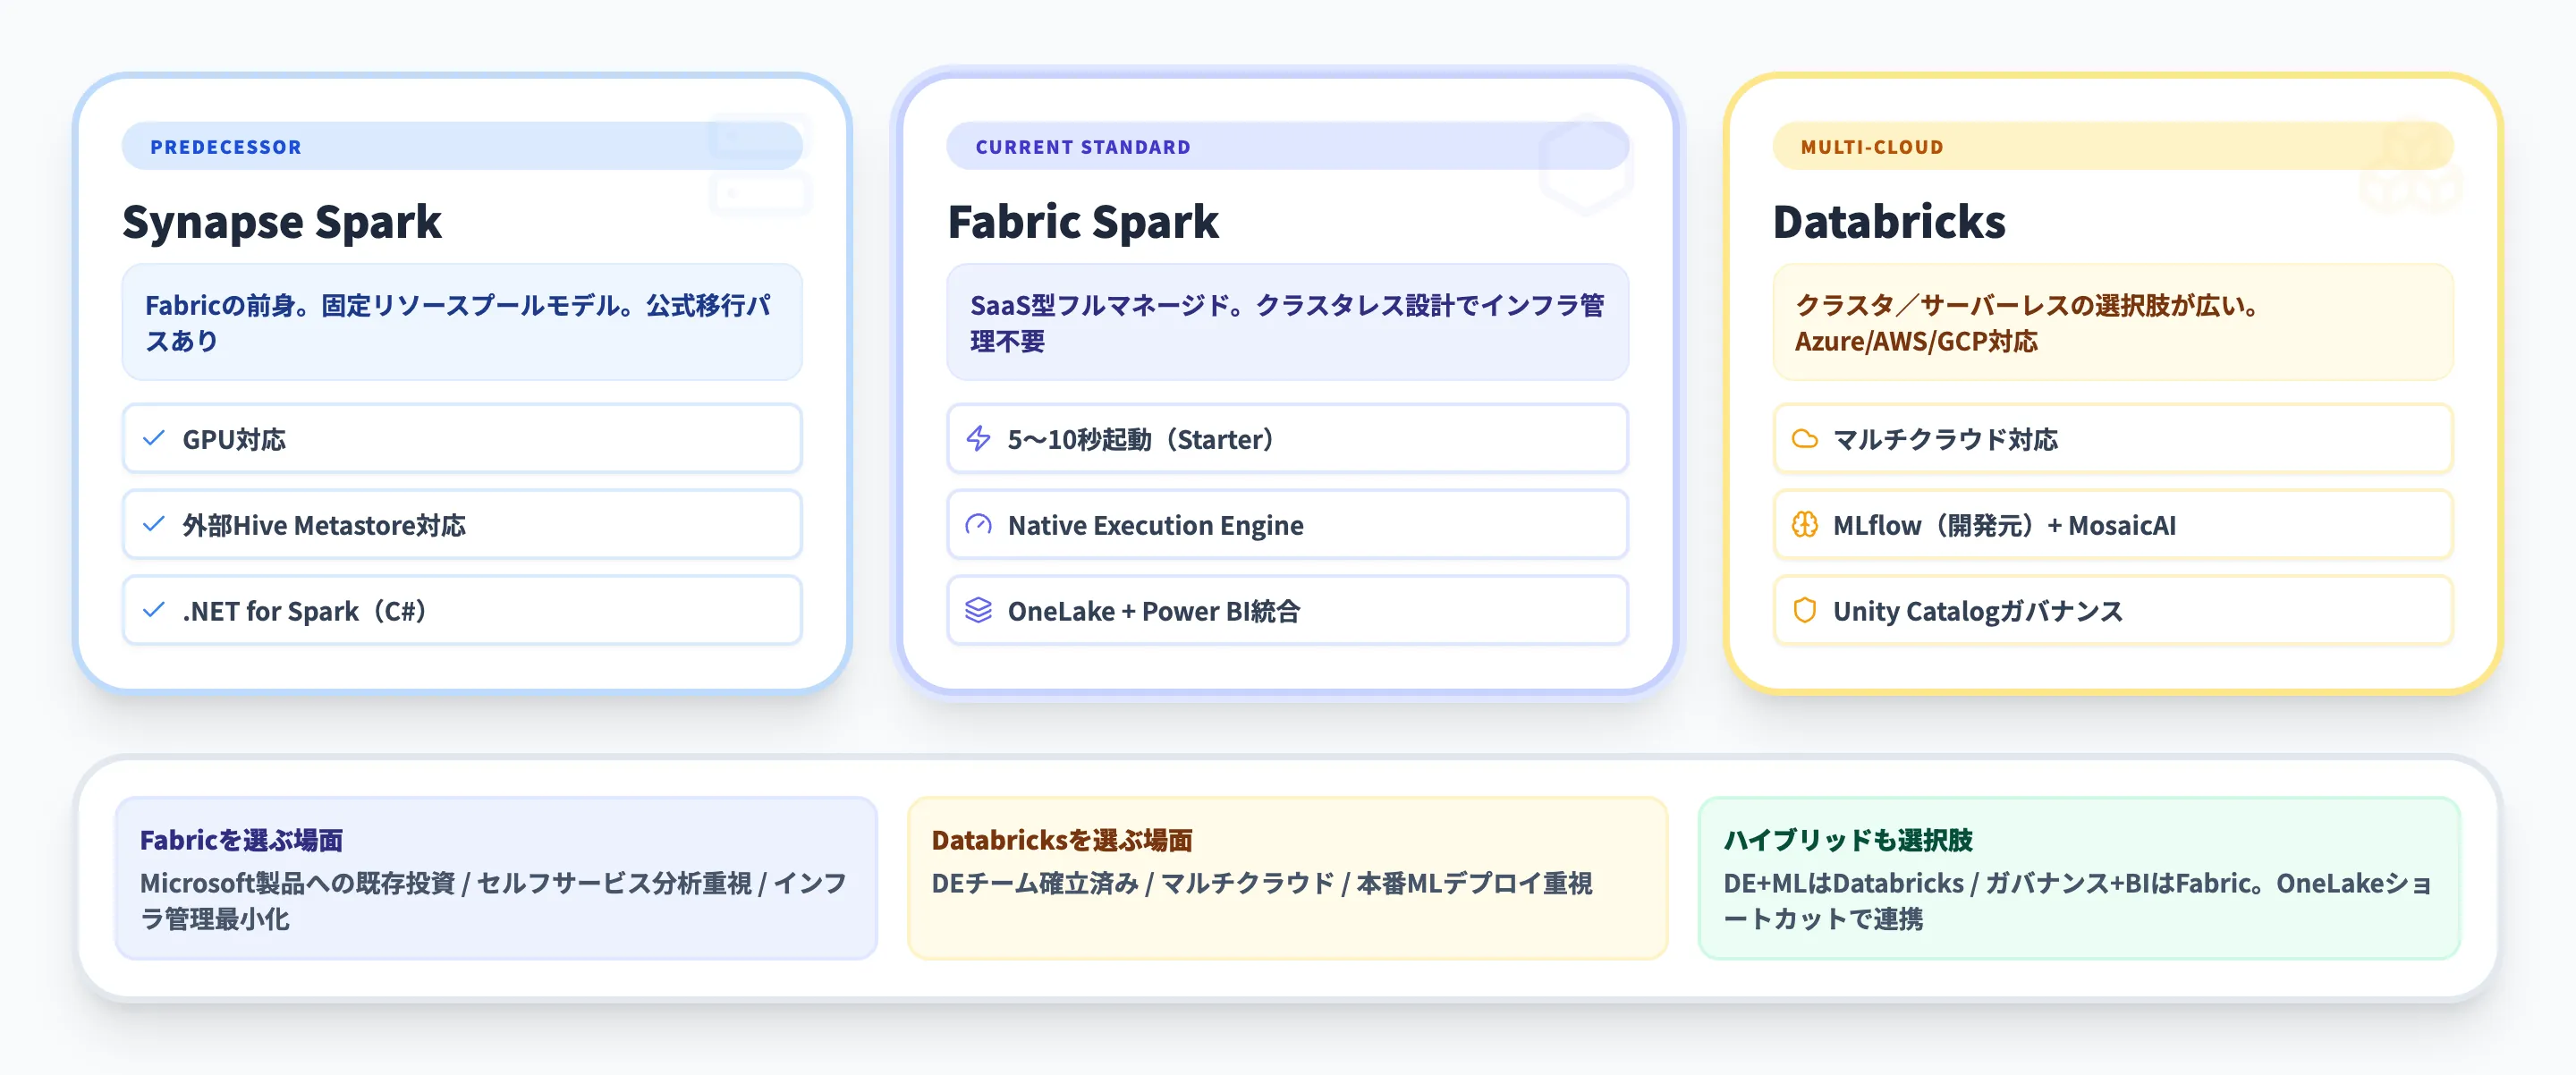Image resolution: width=2576 pixels, height=1075 pixels.
Task: Toggle the 外部Hive Metastore対応 item
Action: [x=461, y=524]
